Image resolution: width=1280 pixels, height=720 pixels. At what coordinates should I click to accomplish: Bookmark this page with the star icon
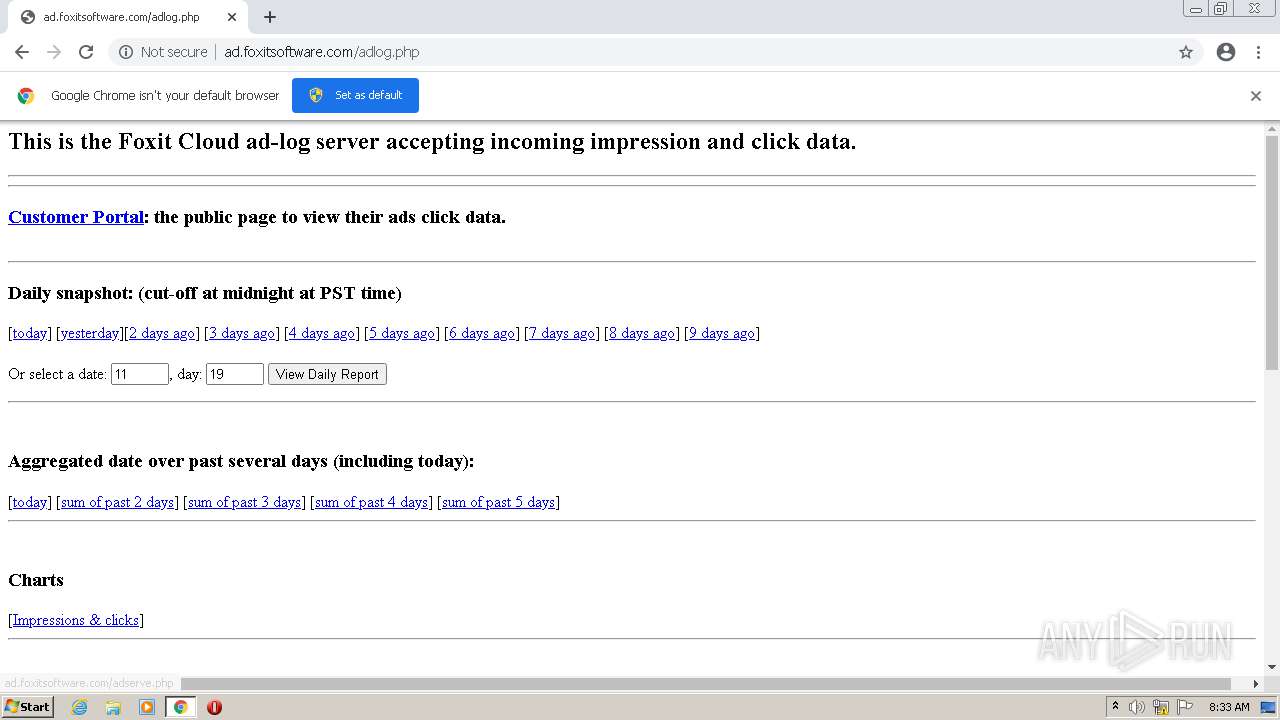point(1186,52)
